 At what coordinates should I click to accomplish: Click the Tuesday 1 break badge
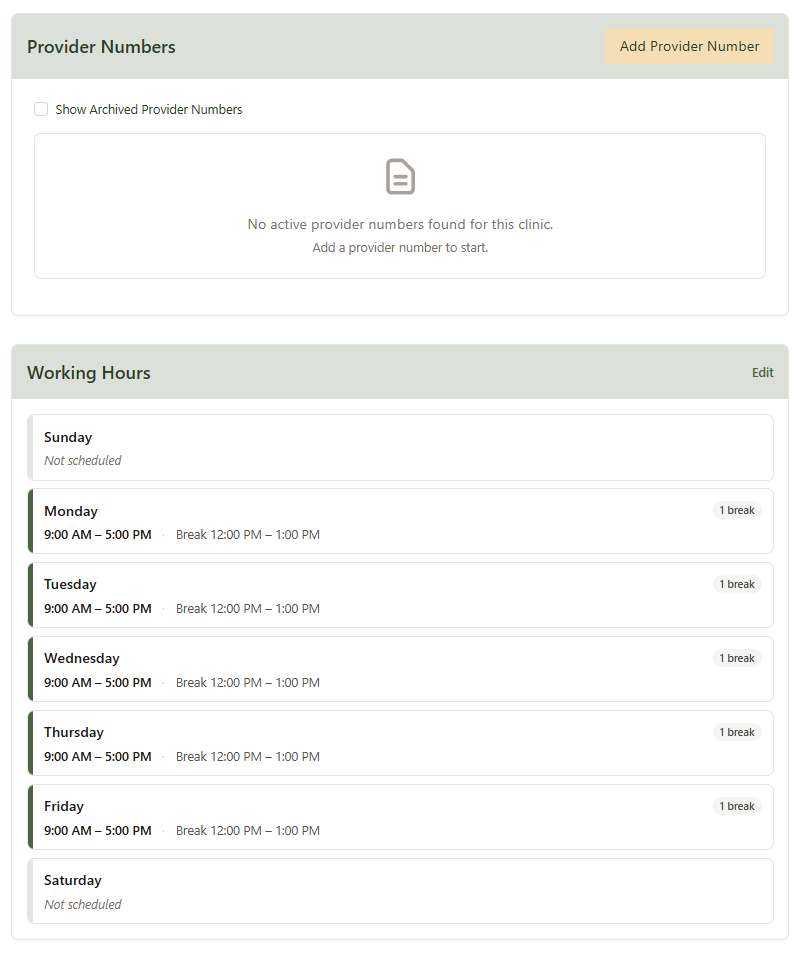click(x=737, y=585)
